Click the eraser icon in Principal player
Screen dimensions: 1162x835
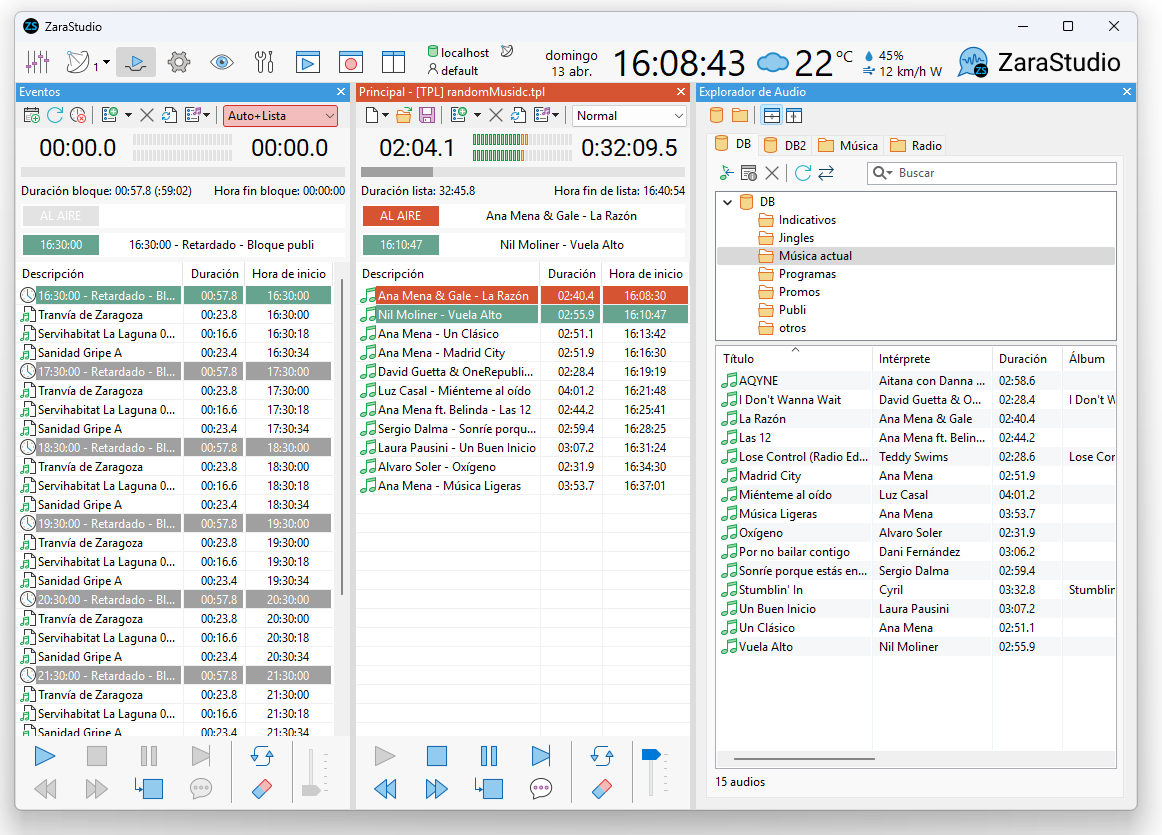(601, 789)
